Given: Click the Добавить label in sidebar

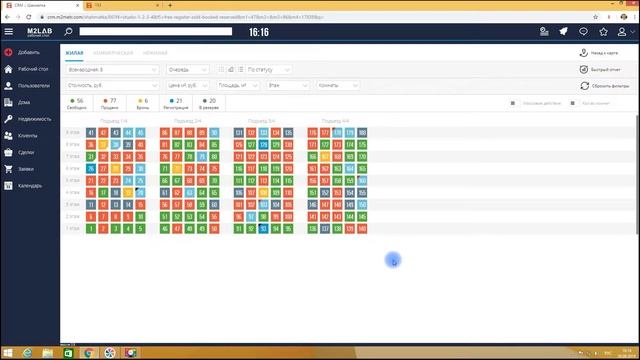Looking at the screenshot, I should coord(29,52).
